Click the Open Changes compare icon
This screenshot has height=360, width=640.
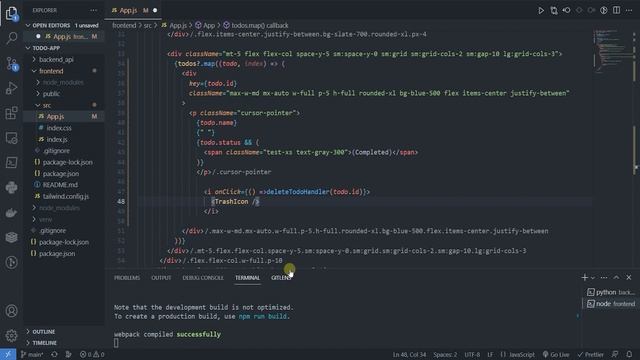pyautogui.click(x=554, y=10)
